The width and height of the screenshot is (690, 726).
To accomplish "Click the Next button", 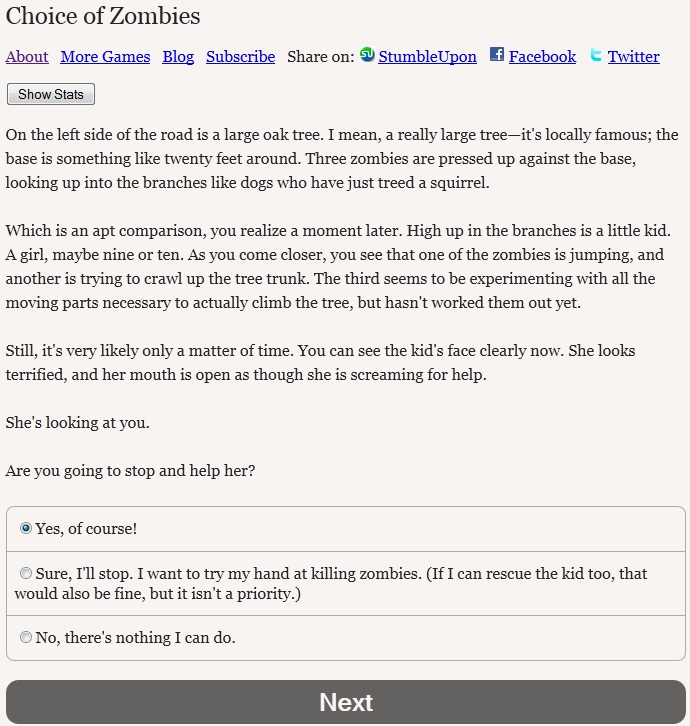I will (345, 702).
